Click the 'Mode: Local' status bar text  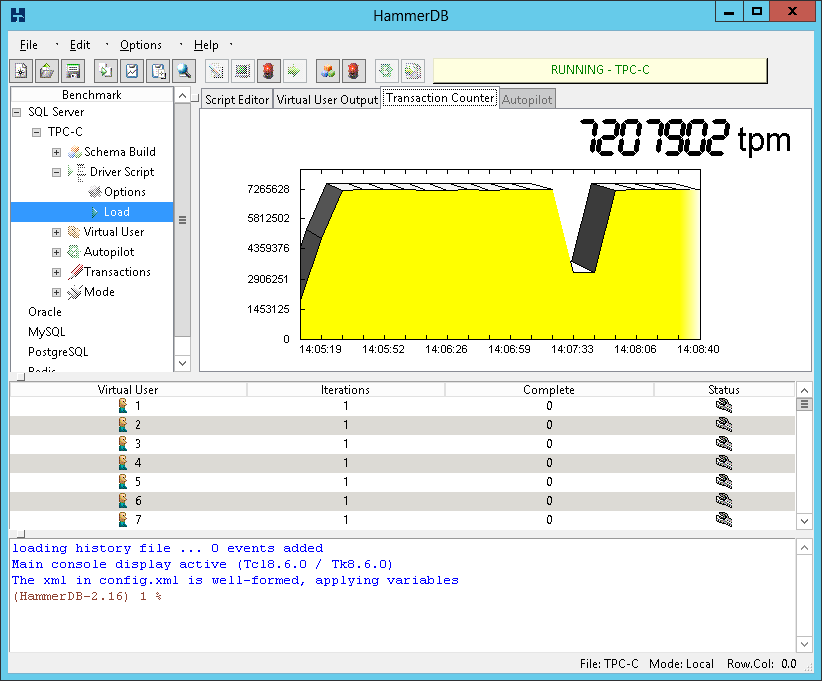681,664
